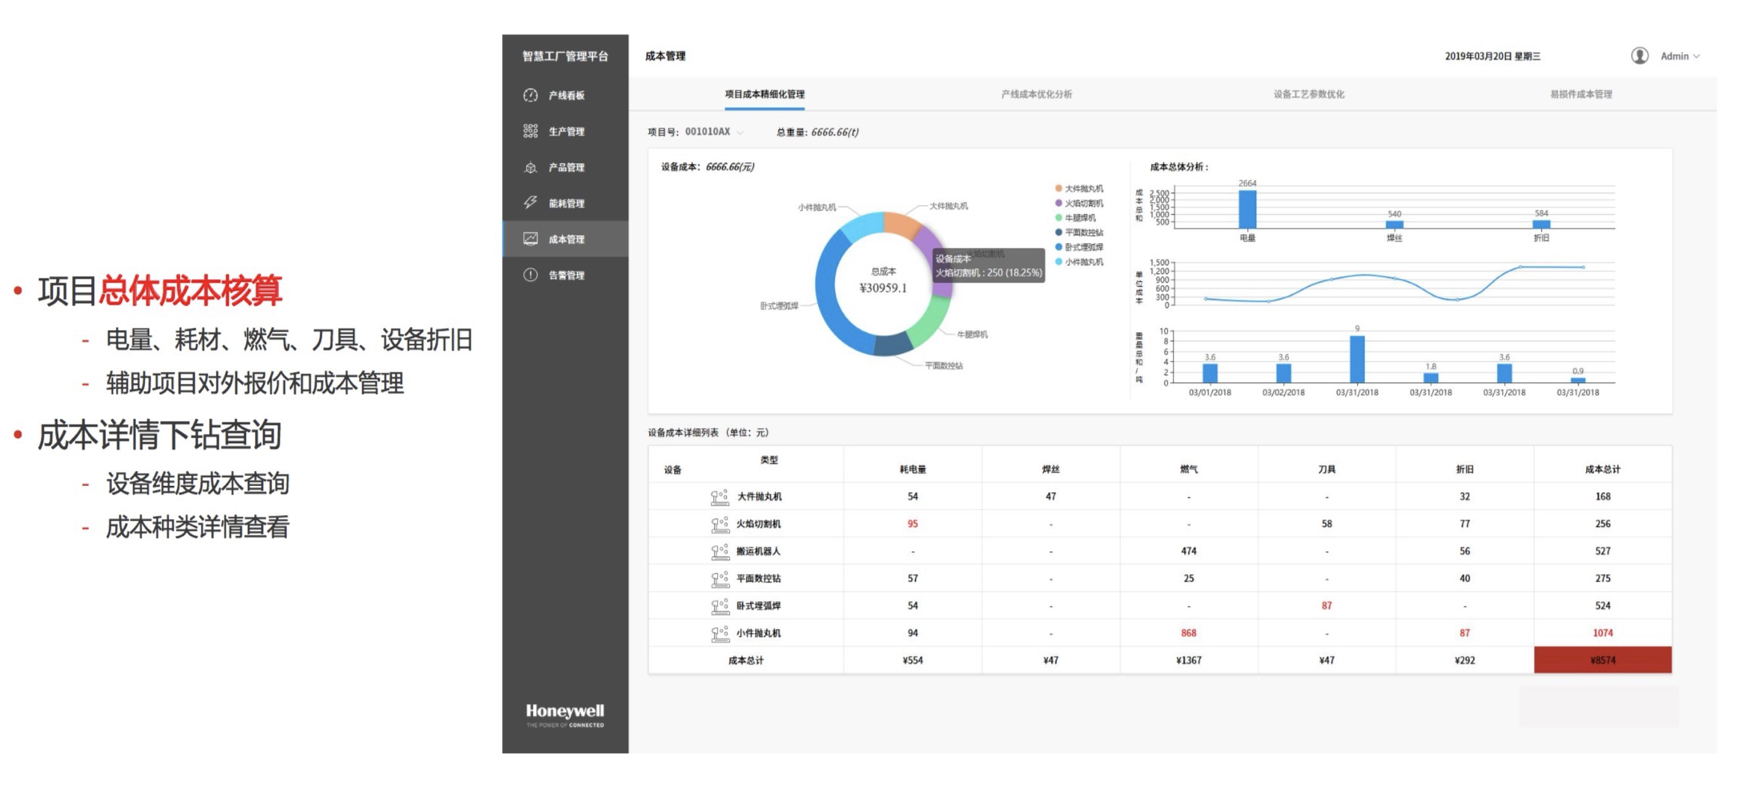Click the ¥1367 燃气 total cell
The width and height of the screenshot is (1750, 792).
(1189, 660)
